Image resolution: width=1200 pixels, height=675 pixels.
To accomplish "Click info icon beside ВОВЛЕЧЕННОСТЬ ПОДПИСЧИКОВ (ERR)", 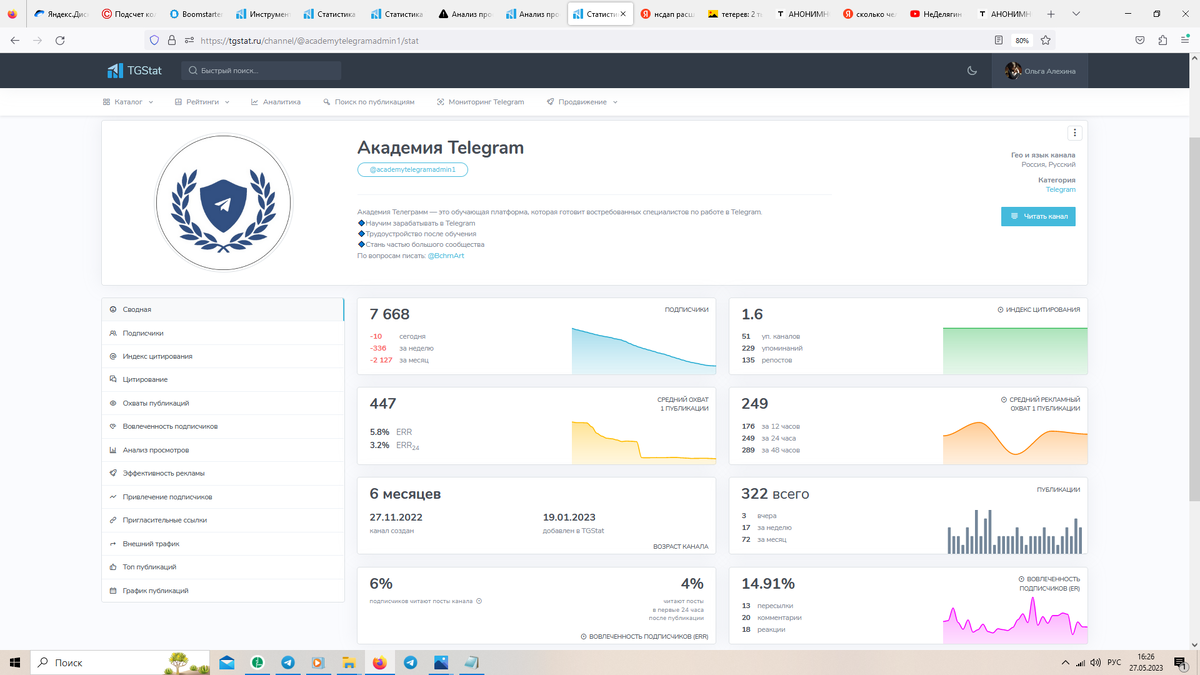I will tap(583, 636).
